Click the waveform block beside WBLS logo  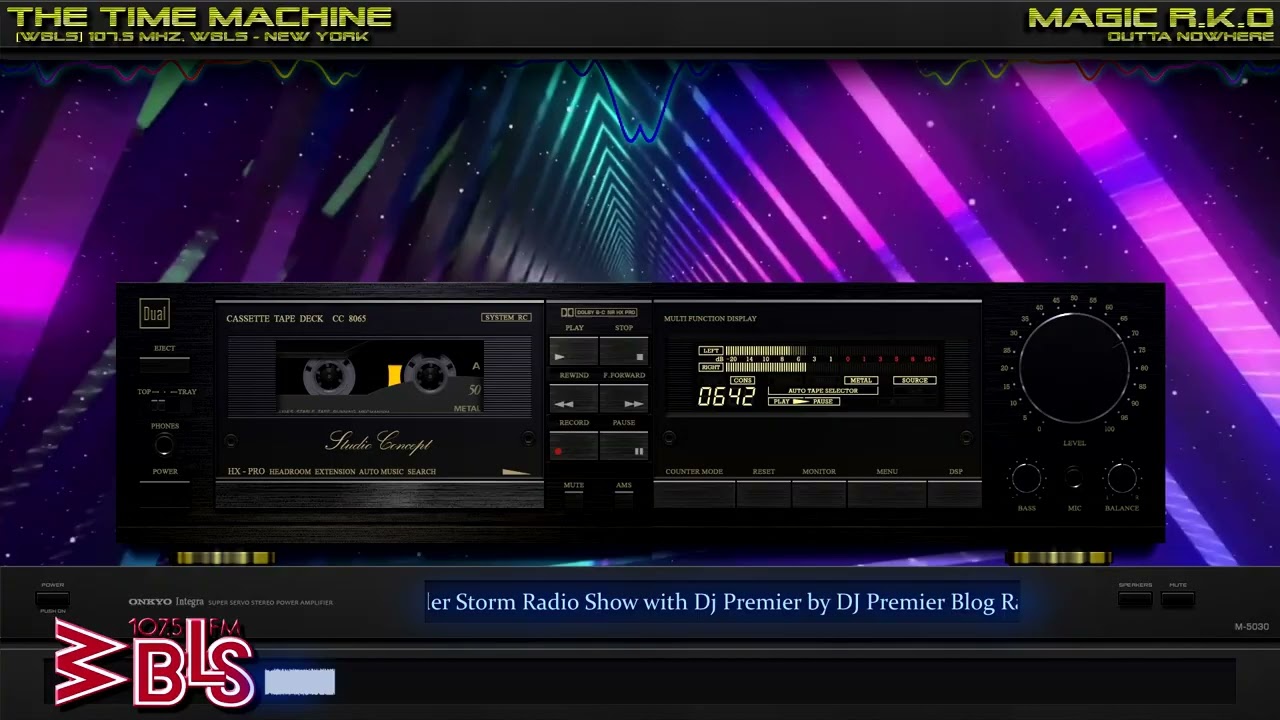click(x=300, y=682)
